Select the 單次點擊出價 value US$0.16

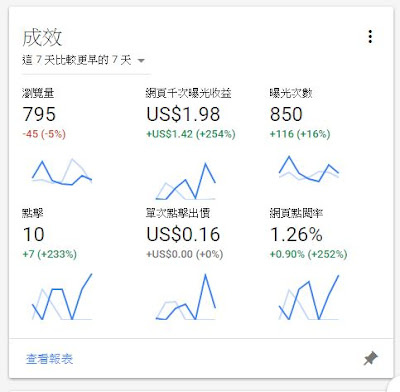point(183,234)
